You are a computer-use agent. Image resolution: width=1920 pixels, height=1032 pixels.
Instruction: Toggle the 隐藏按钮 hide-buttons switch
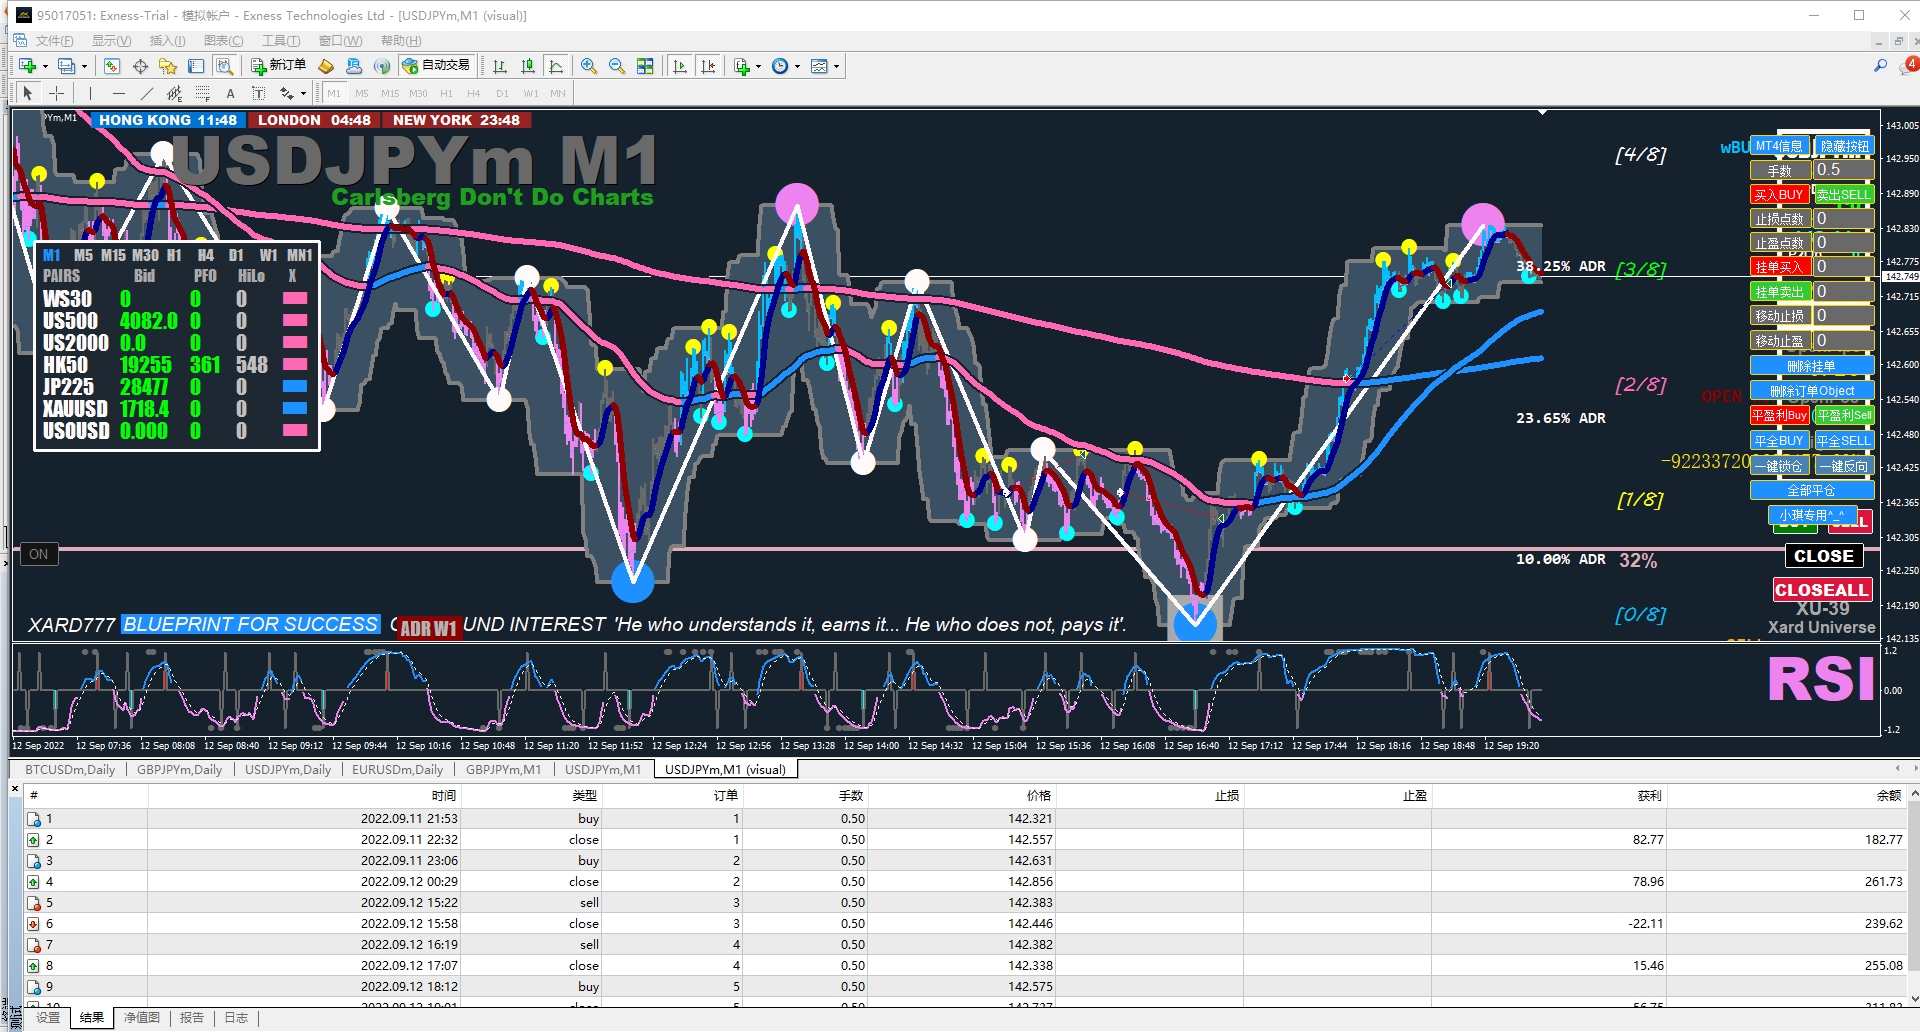pos(1844,146)
